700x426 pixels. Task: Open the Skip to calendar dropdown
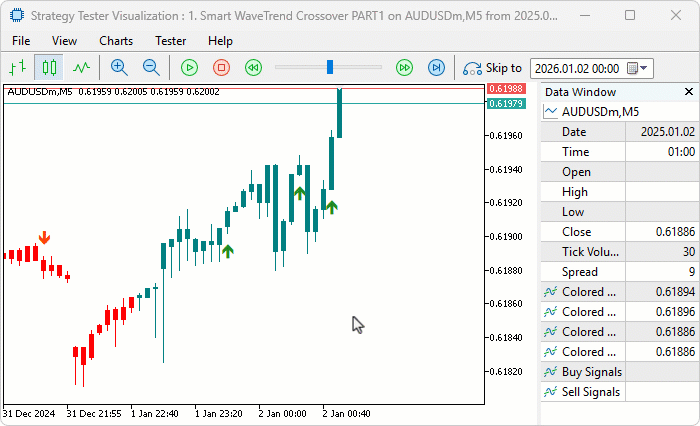pyautogui.click(x=638, y=68)
